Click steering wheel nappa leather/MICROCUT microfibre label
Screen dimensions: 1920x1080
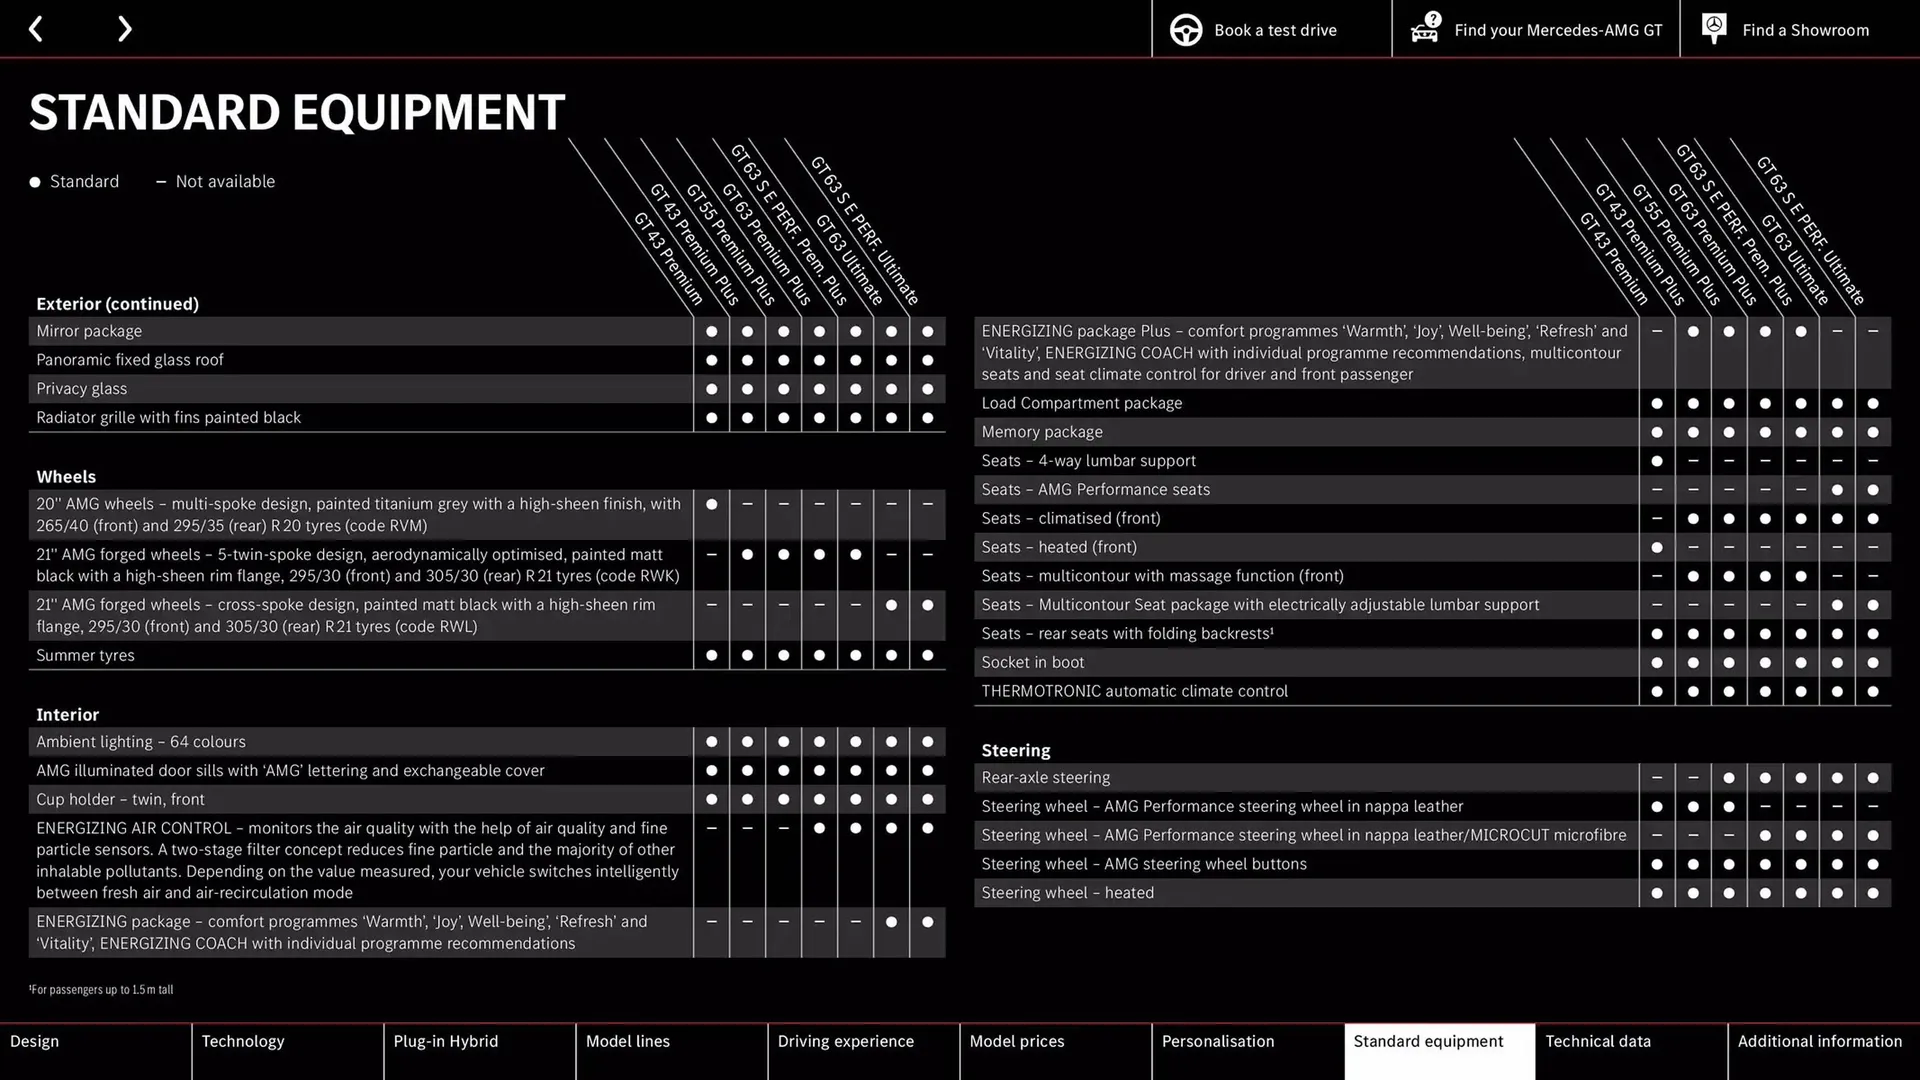point(1303,836)
